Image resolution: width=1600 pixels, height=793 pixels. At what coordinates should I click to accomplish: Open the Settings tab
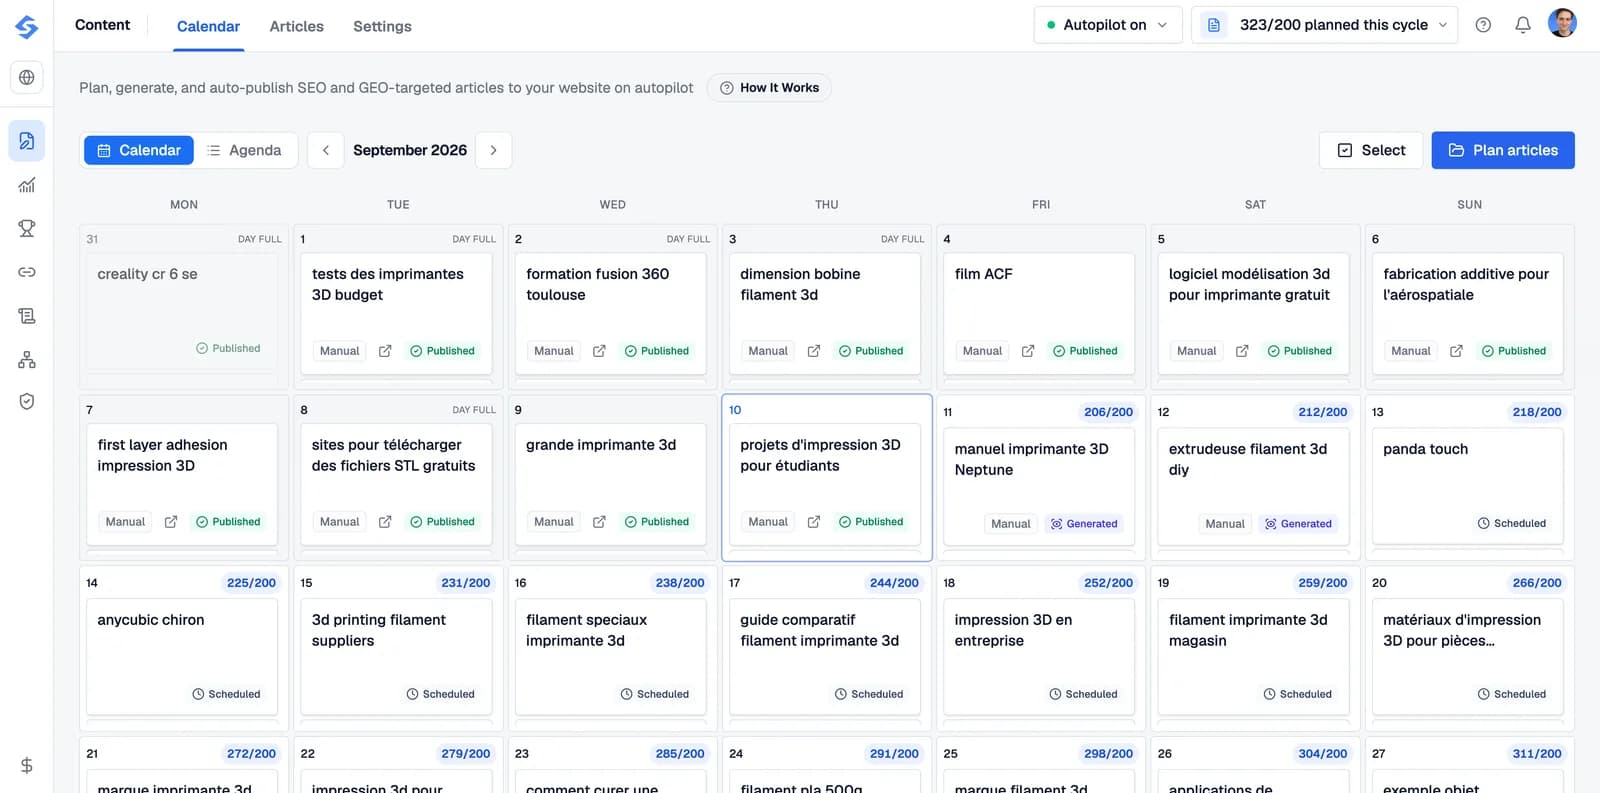(x=382, y=26)
